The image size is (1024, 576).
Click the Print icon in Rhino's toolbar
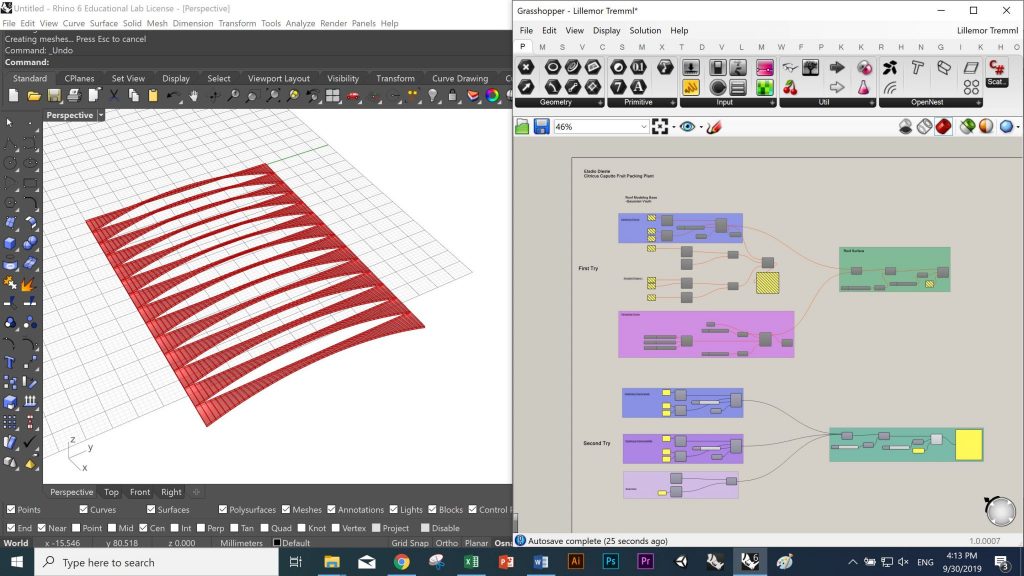click(74, 95)
